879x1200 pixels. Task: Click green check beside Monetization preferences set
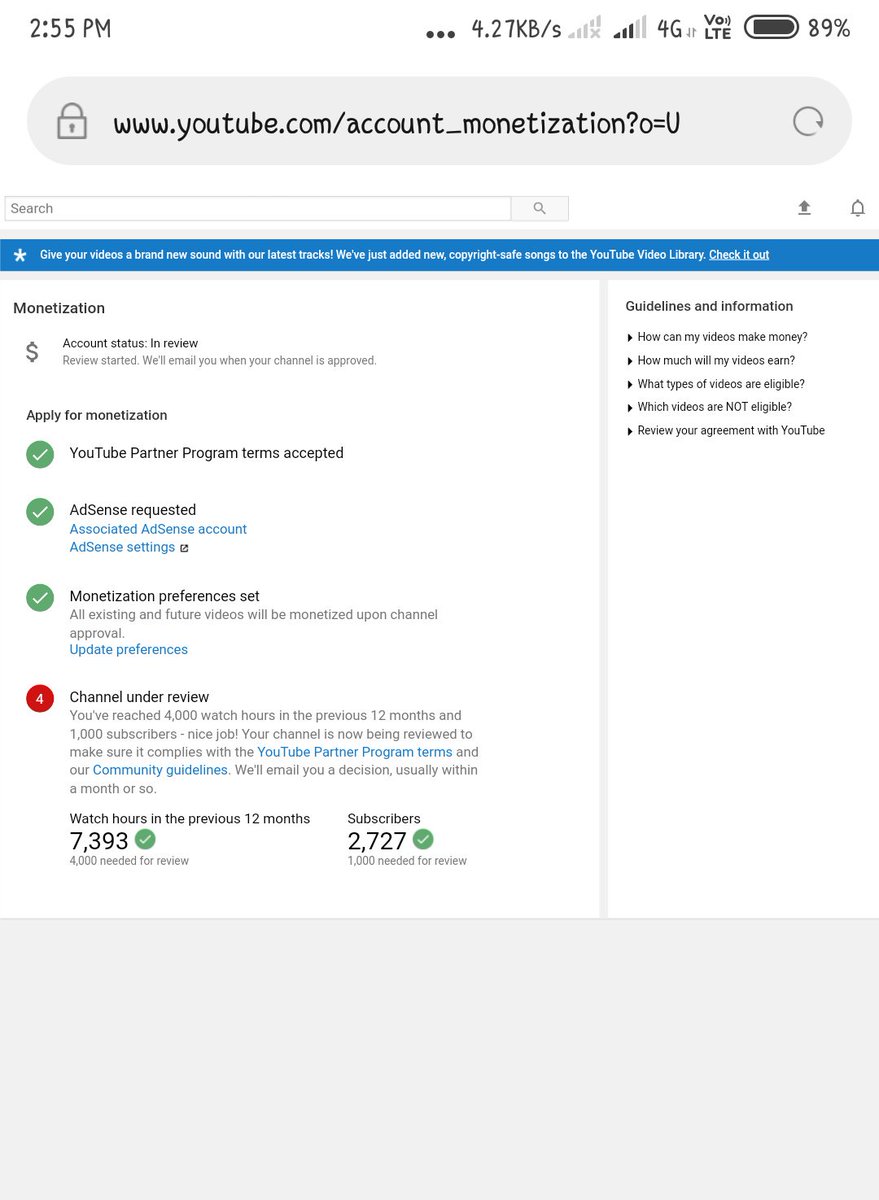(x=40, y=598)
